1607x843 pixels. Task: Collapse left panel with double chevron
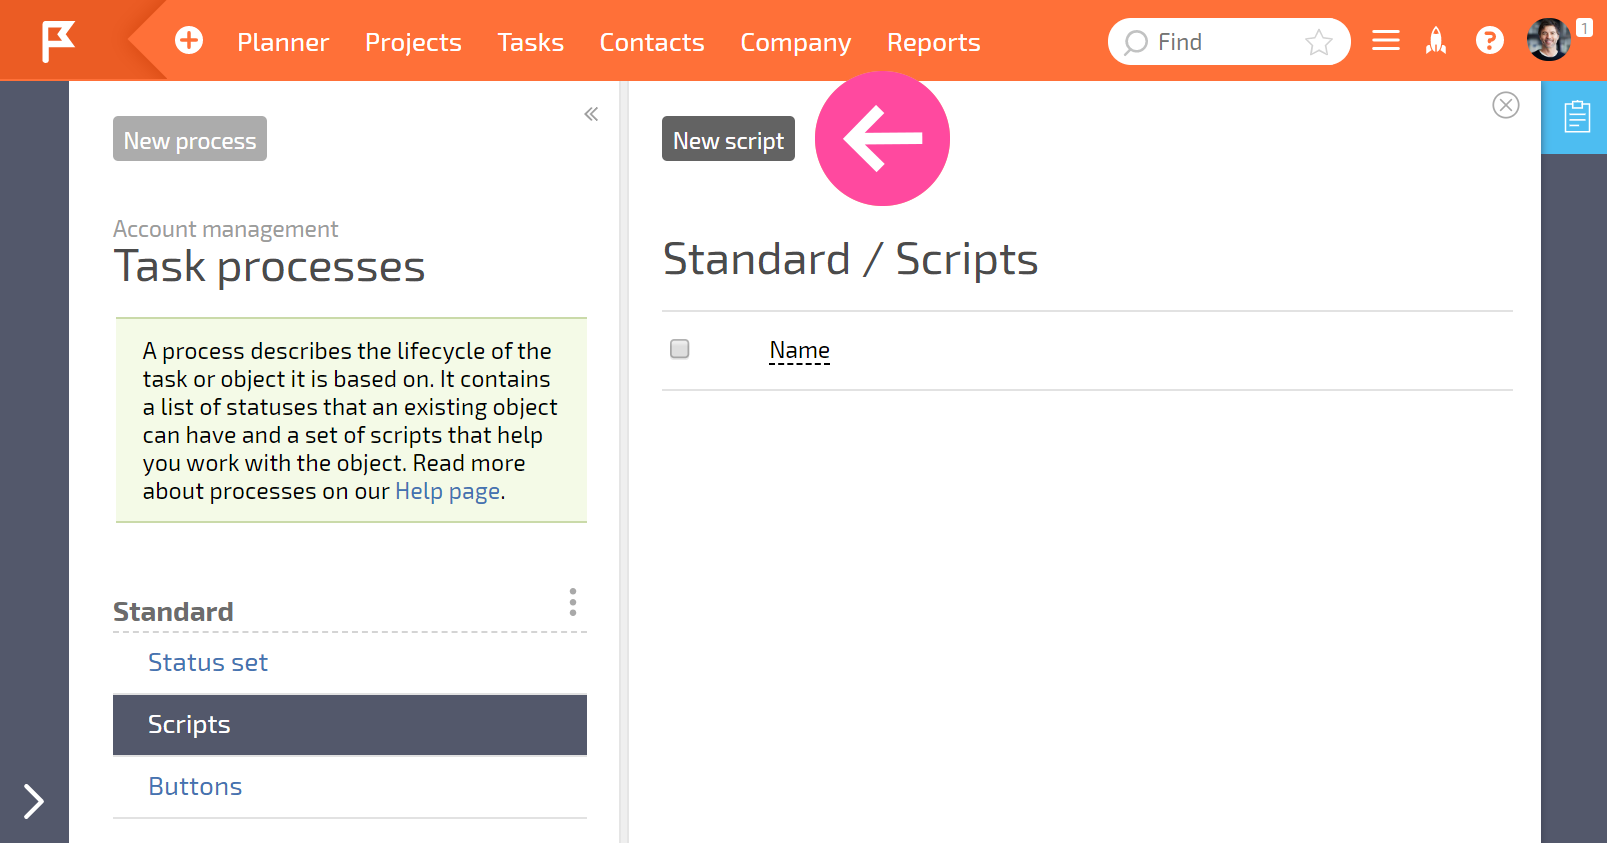coord(591,114)
